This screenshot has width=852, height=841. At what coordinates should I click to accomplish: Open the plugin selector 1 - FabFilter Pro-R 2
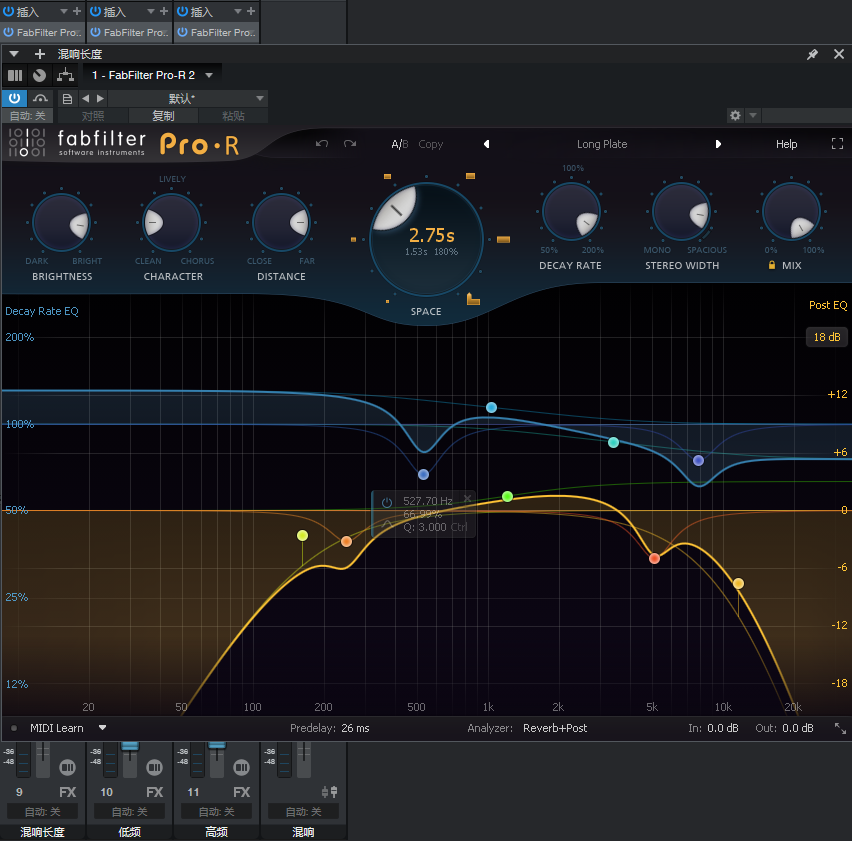(x=152, y=75)
